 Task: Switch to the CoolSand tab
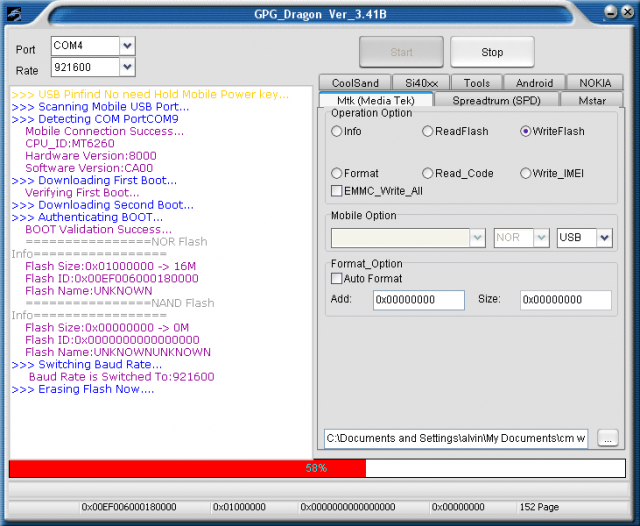[355, 83]
